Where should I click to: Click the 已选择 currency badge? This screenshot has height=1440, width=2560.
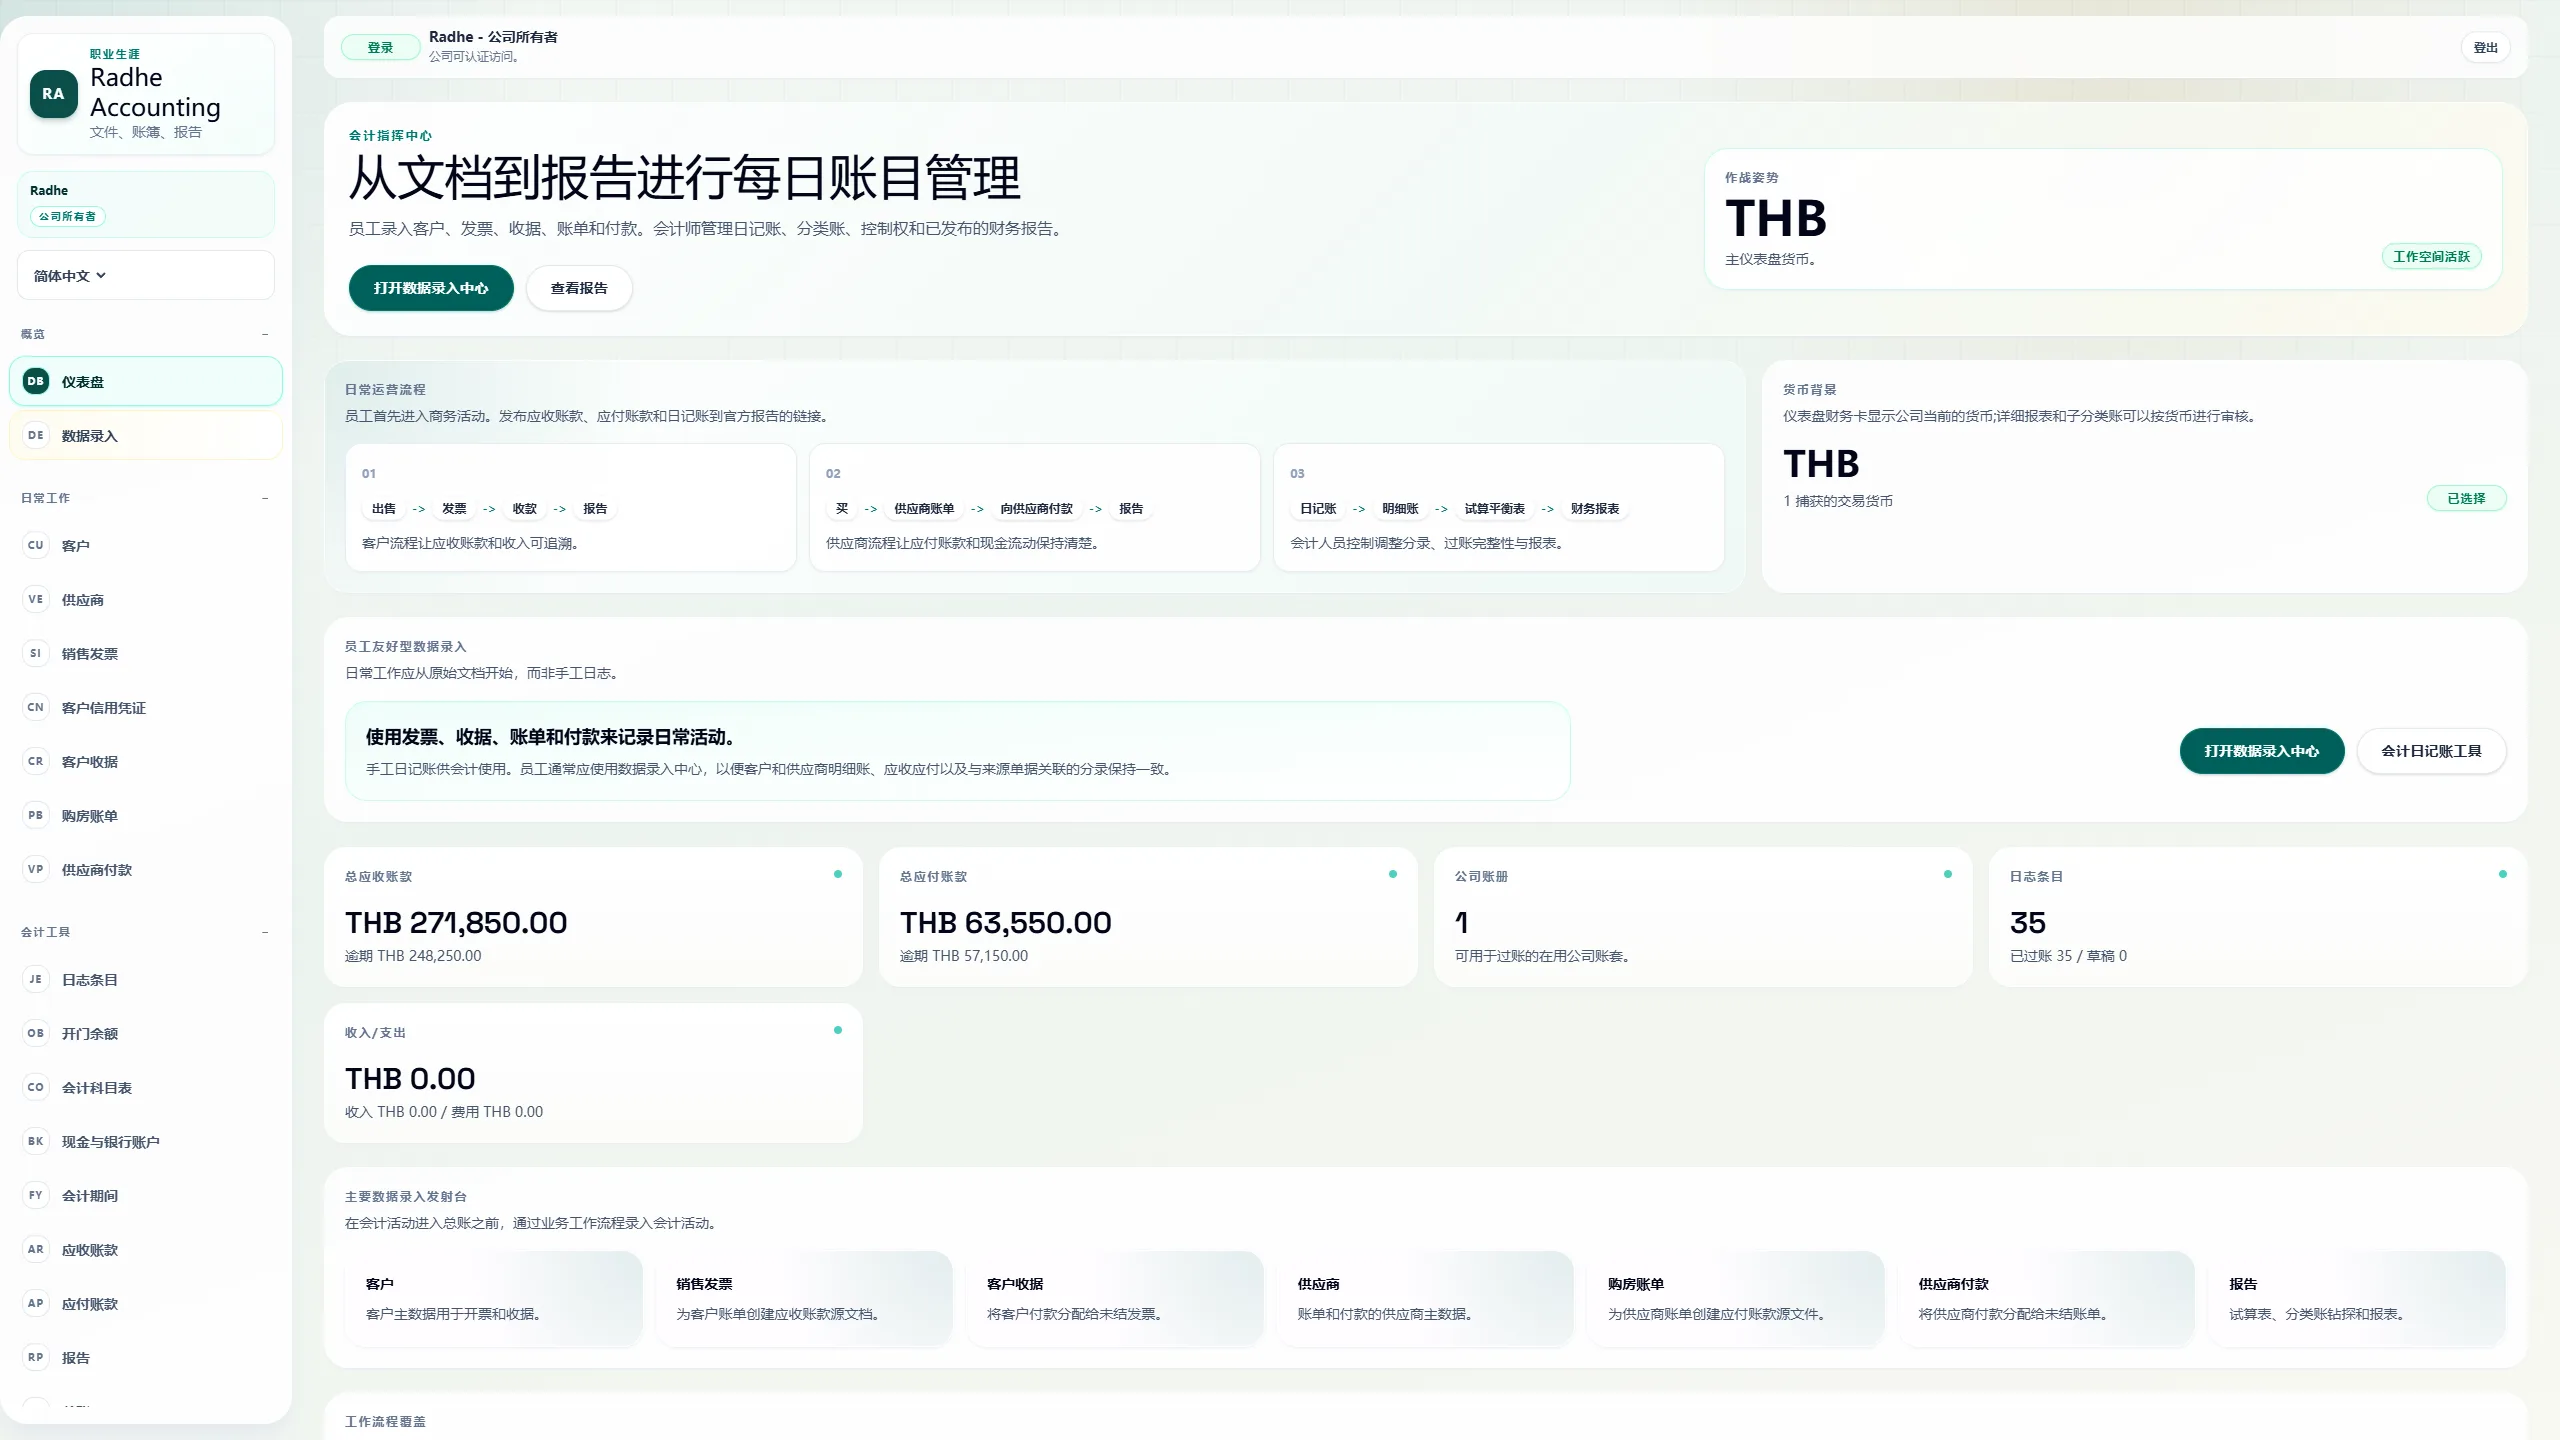tap(2466, 498)
